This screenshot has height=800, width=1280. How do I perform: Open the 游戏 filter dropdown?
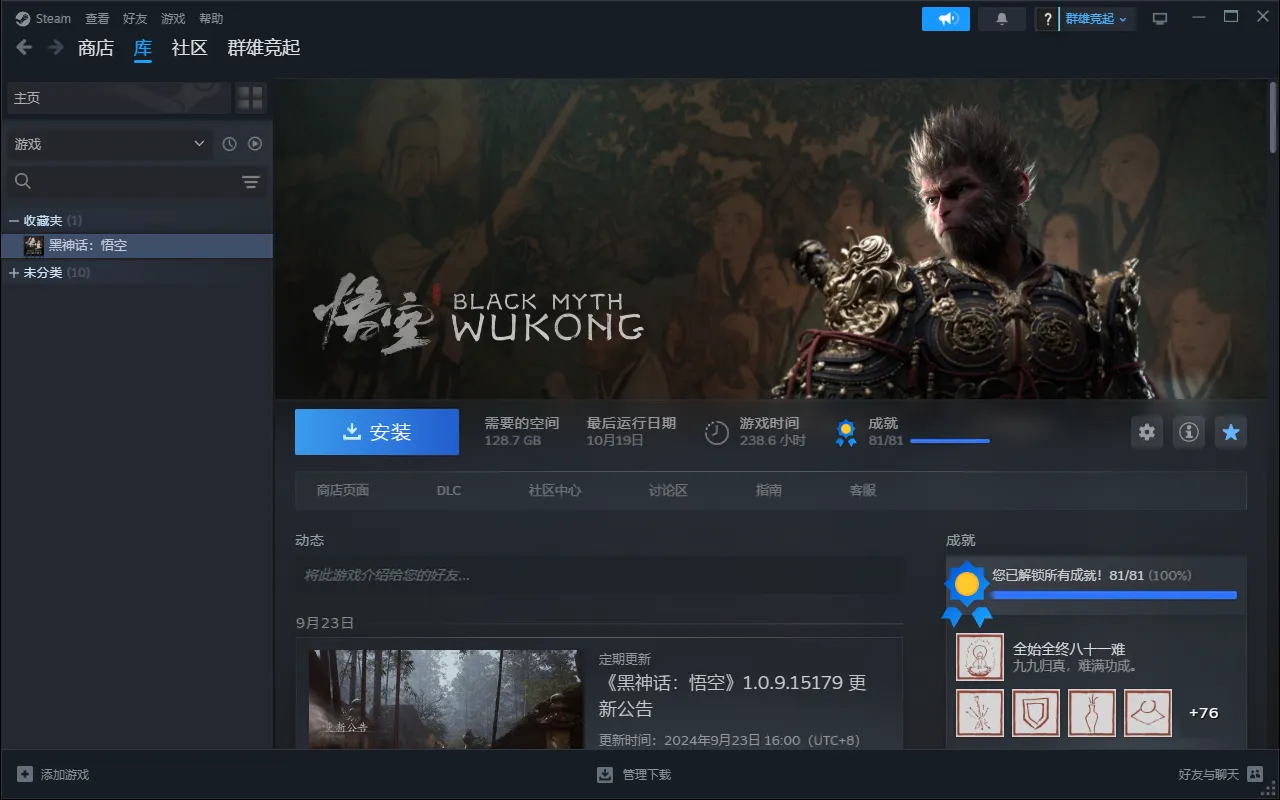(x=108, y=144)
